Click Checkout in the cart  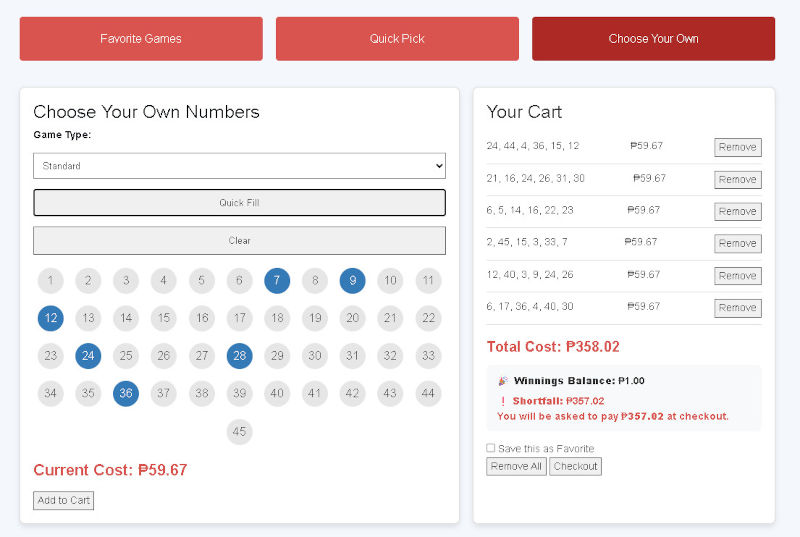[x=575, y=466]
